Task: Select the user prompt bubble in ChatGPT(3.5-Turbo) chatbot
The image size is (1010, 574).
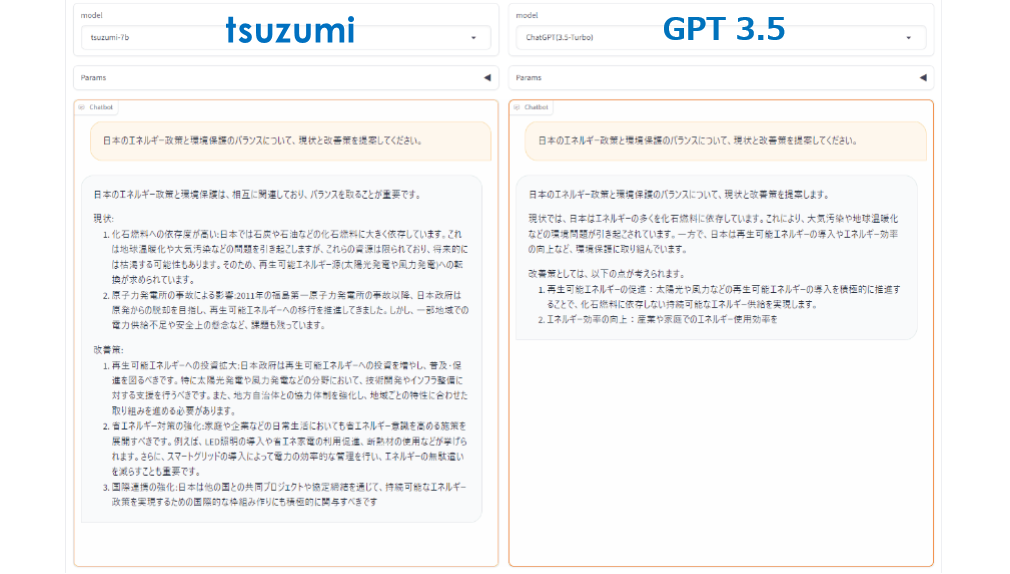Action: (725, 140)
